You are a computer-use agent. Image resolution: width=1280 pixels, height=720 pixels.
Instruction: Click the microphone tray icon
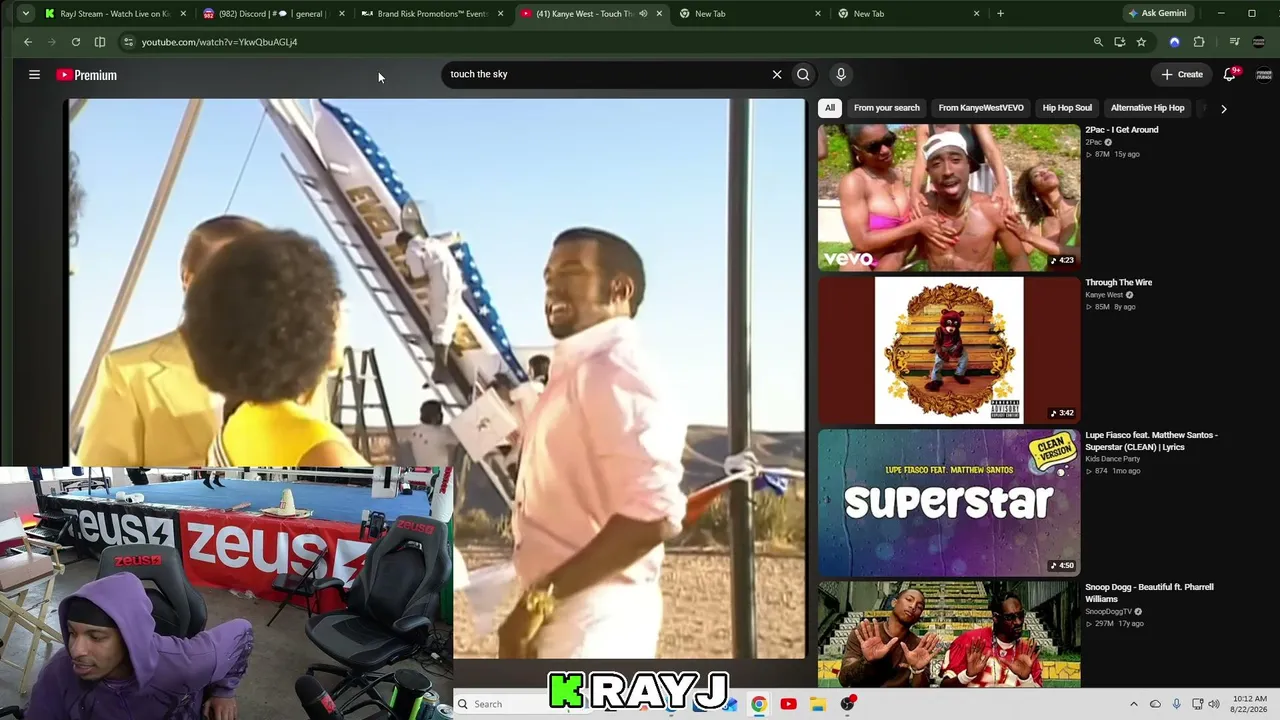pyautogui.click(x=1176, y=704)
